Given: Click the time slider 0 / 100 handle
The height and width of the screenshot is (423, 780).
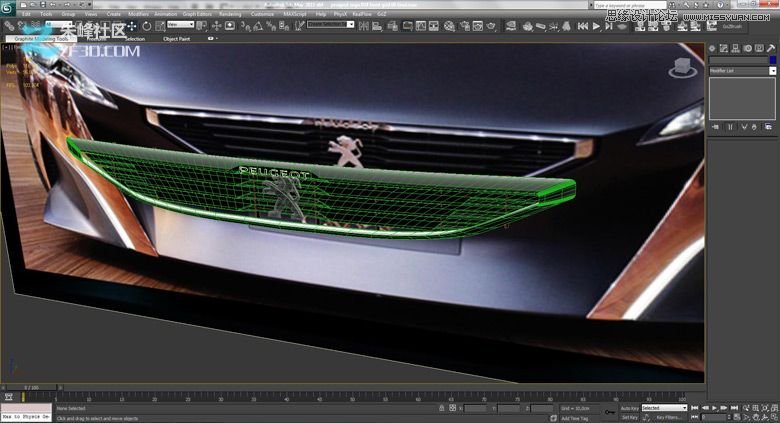Looking at the screenshot, I should (x=31, y=387).
